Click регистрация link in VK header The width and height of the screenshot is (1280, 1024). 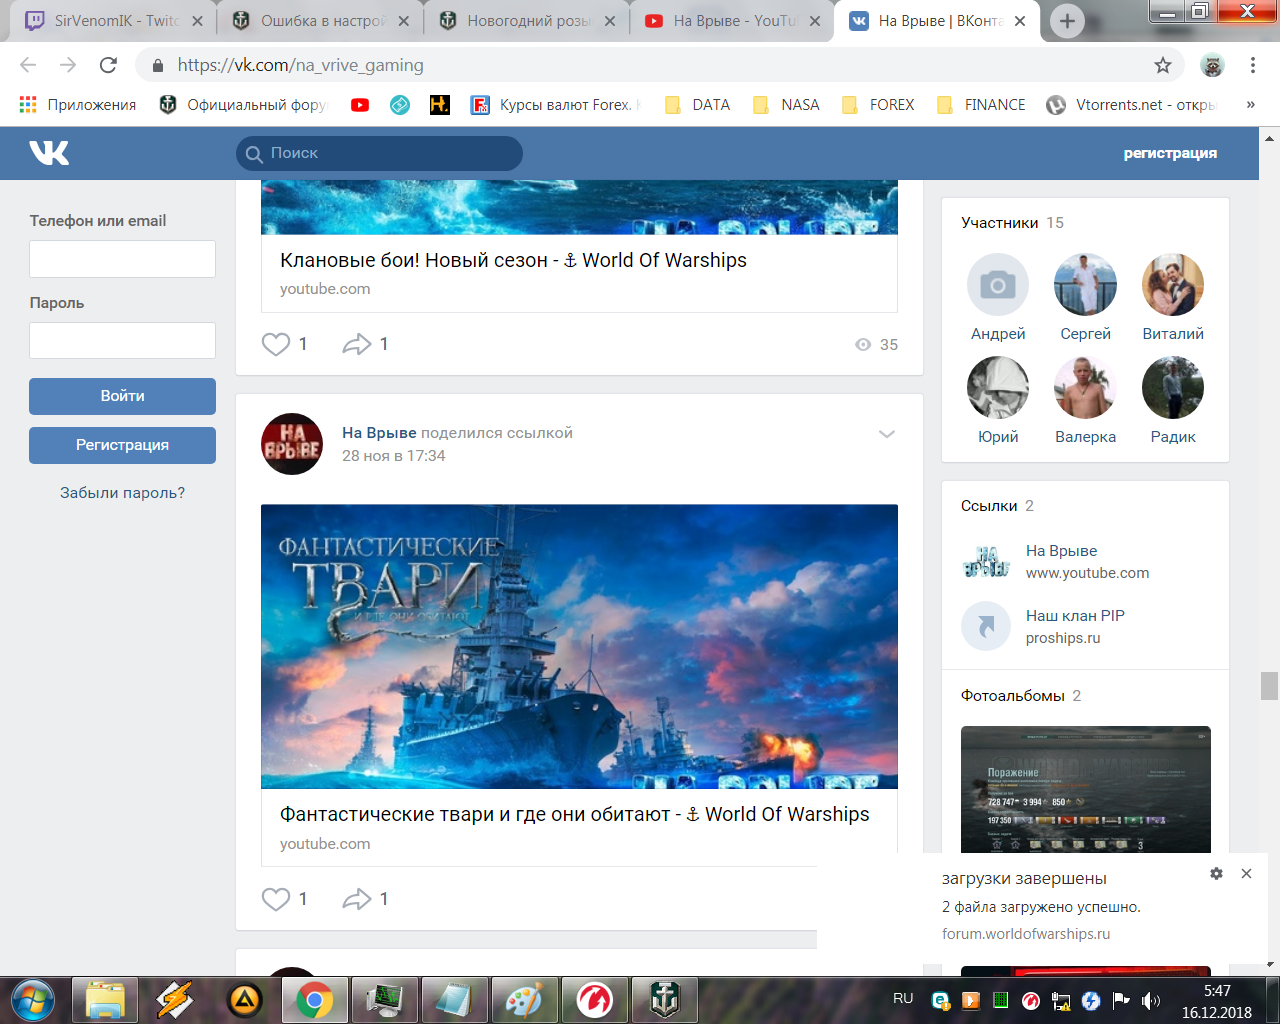click(x=1170, y=153)
